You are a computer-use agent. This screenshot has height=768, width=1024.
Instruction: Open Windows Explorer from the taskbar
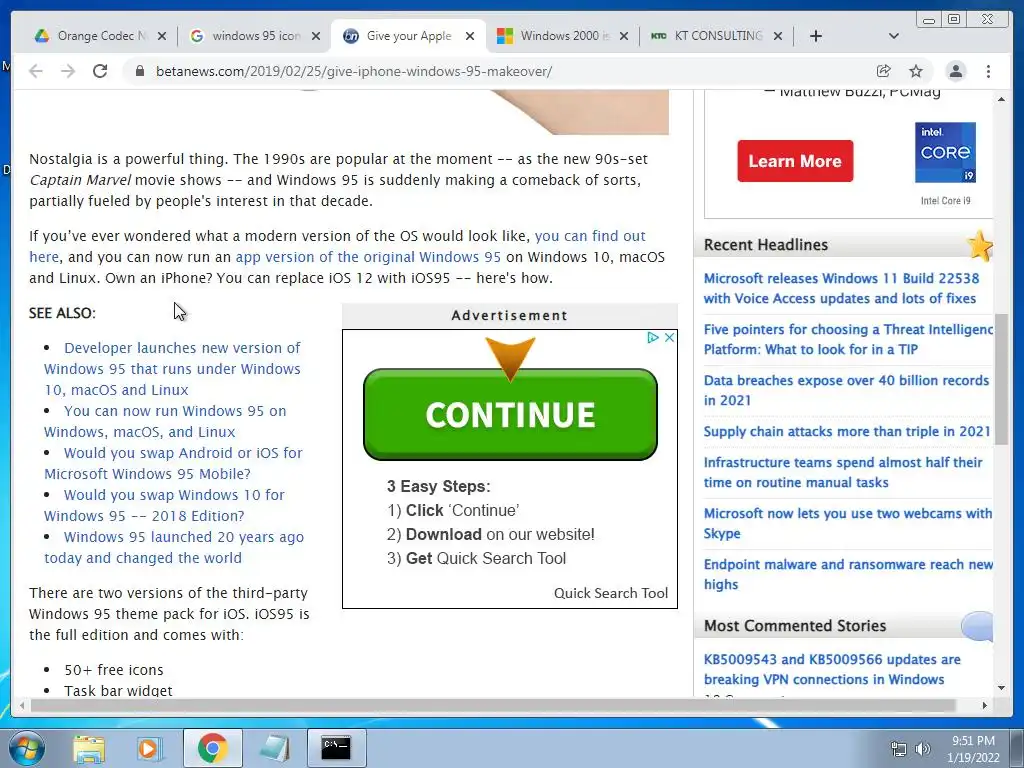pos(89,748)
